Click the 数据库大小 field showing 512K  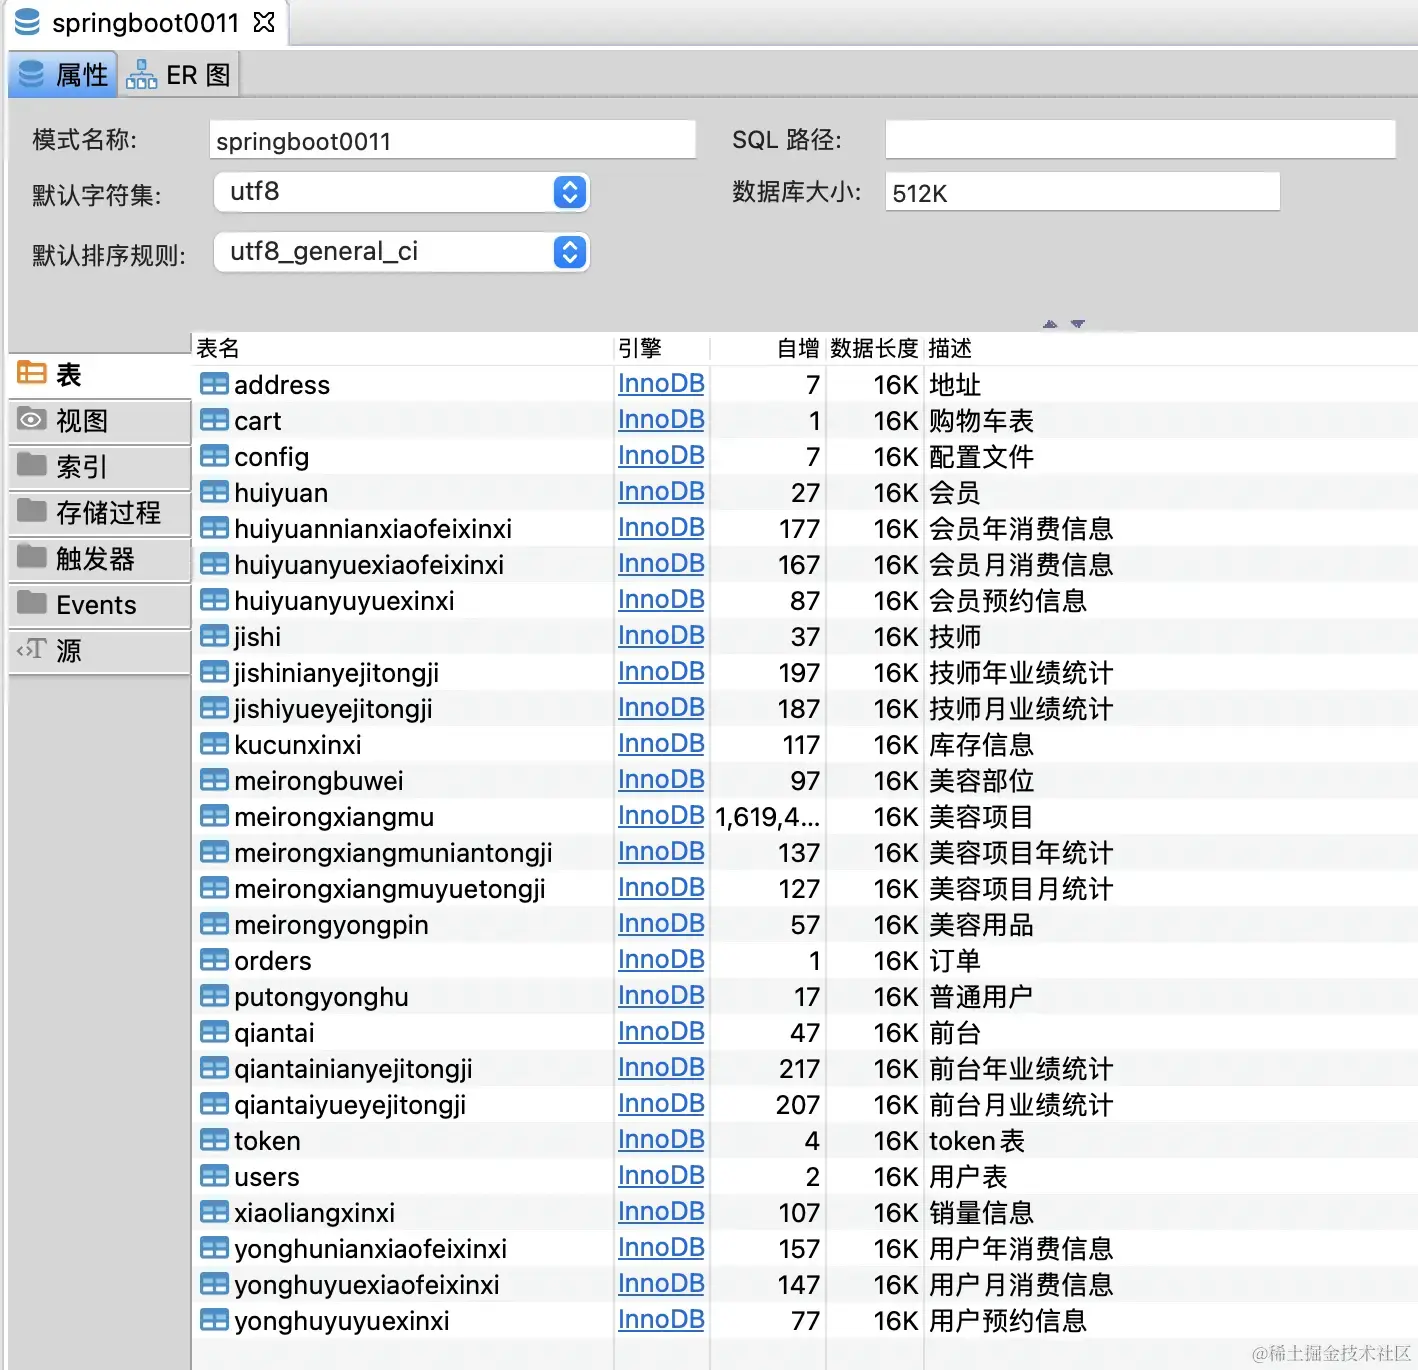tap(1082, 192)
